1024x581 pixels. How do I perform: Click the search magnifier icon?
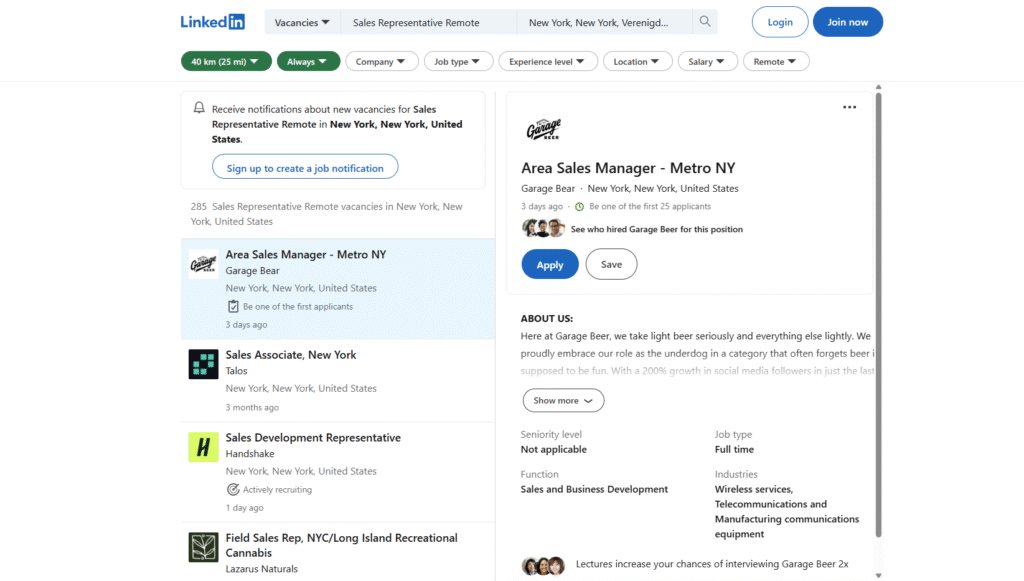[705, 22]
